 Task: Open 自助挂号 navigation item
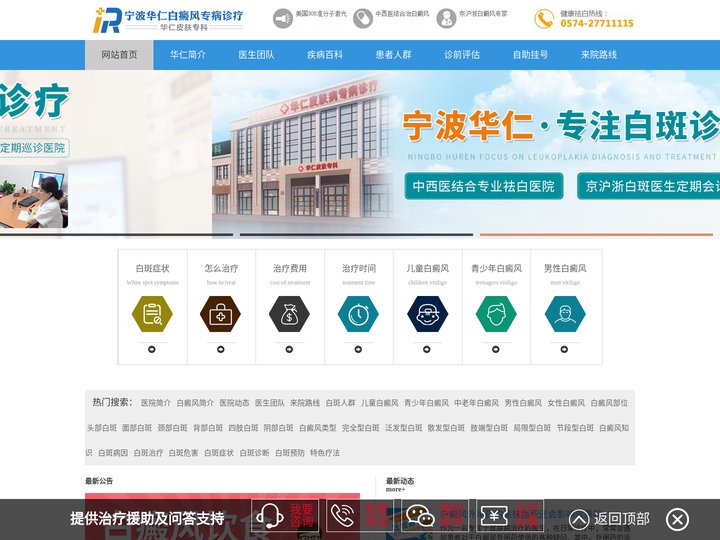[x=530, y=55]
